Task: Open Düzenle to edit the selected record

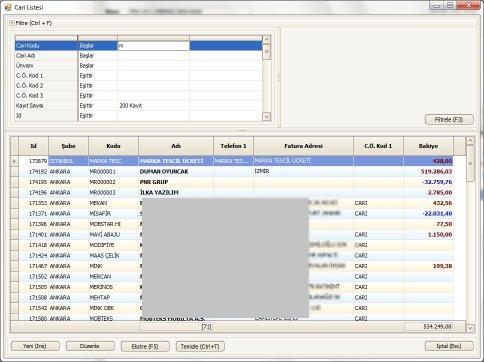Action: coord(90,346)
